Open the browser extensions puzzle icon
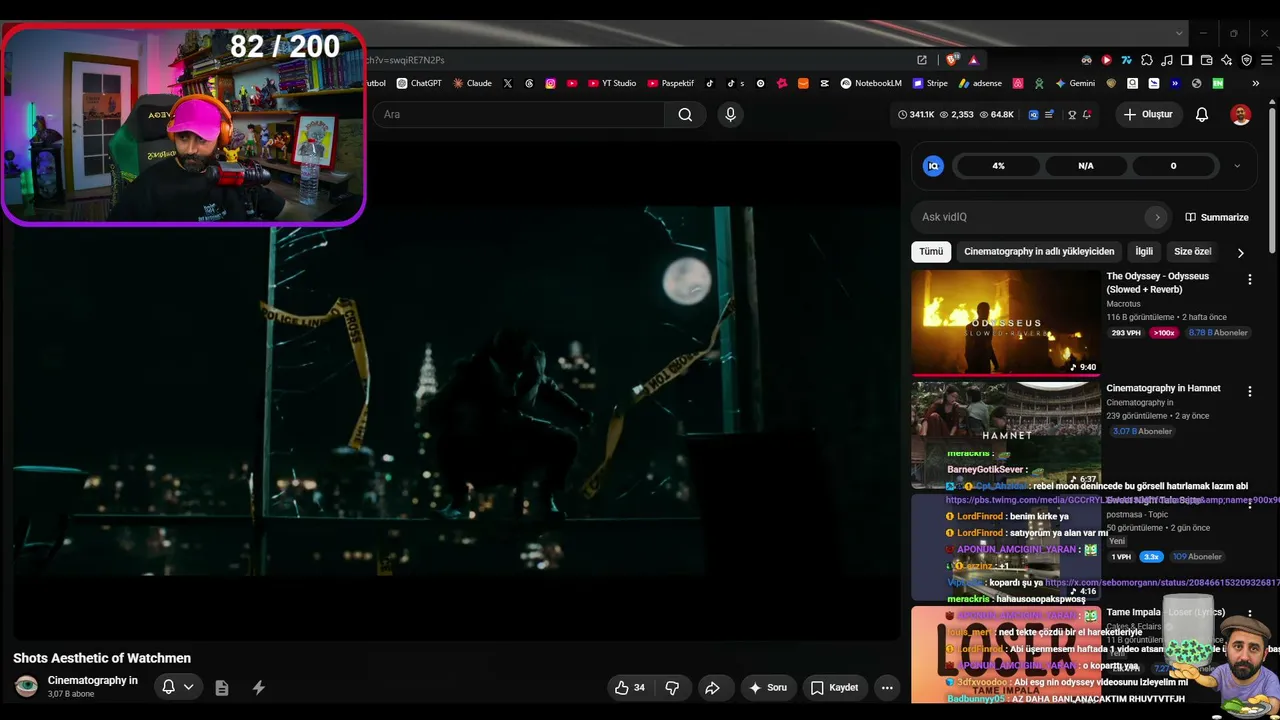This screenshot has width=1280, height=720. pos(1147,60)
